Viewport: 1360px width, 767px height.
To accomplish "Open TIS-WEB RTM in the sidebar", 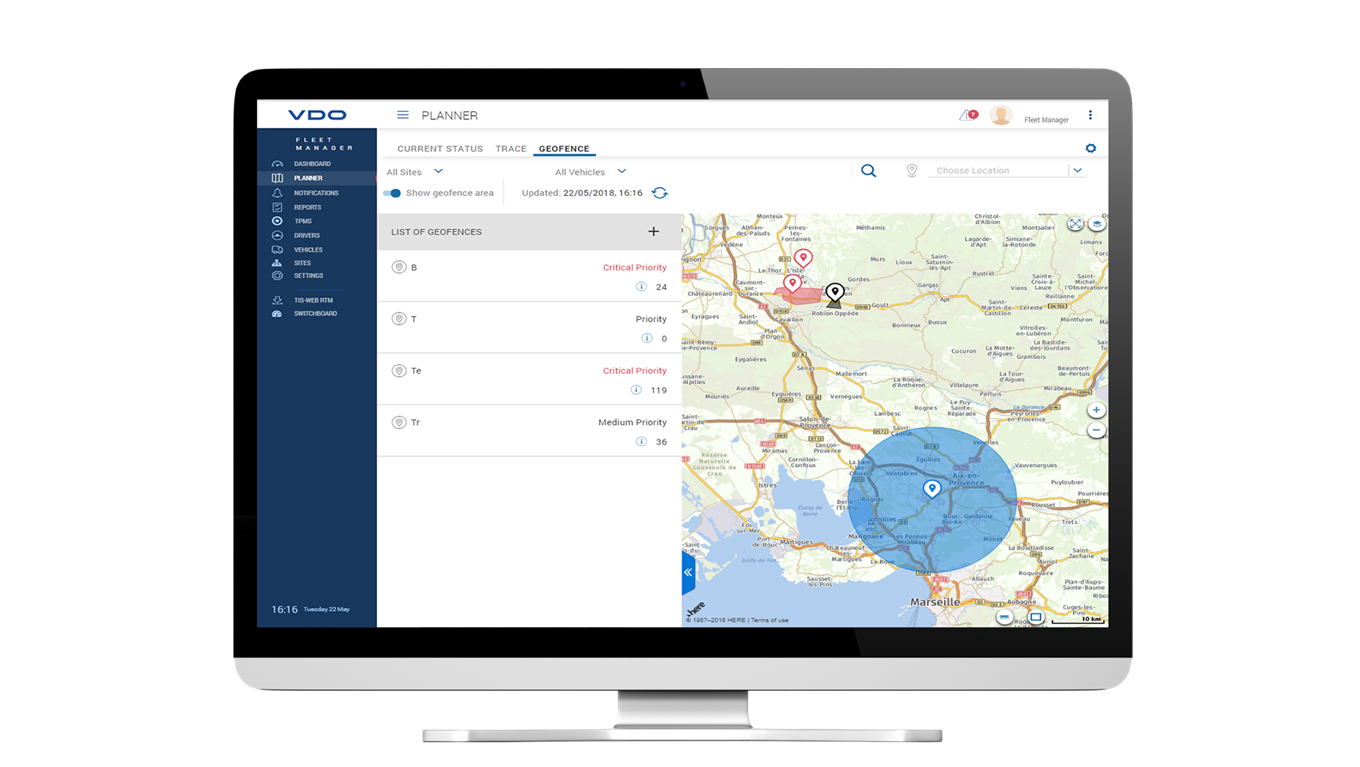I will tap(313, 300).
